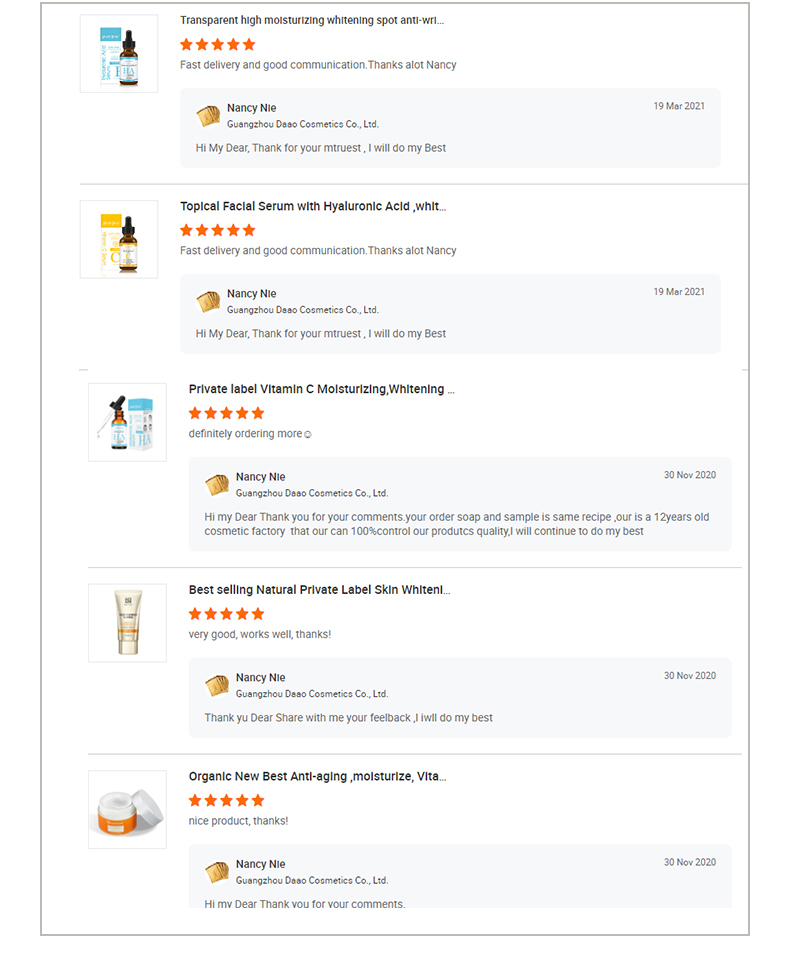This screenshot has width=790, height=964.
Task: Open the Topical Facial Serum product thumbnail
Action: coord(119,239)
